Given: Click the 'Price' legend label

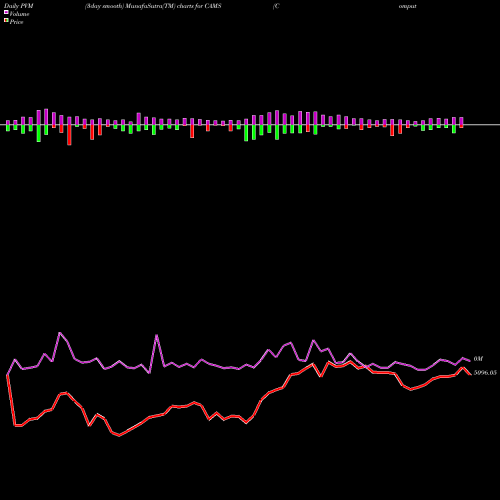Looking at the screenshot, I should coord(16,22).
